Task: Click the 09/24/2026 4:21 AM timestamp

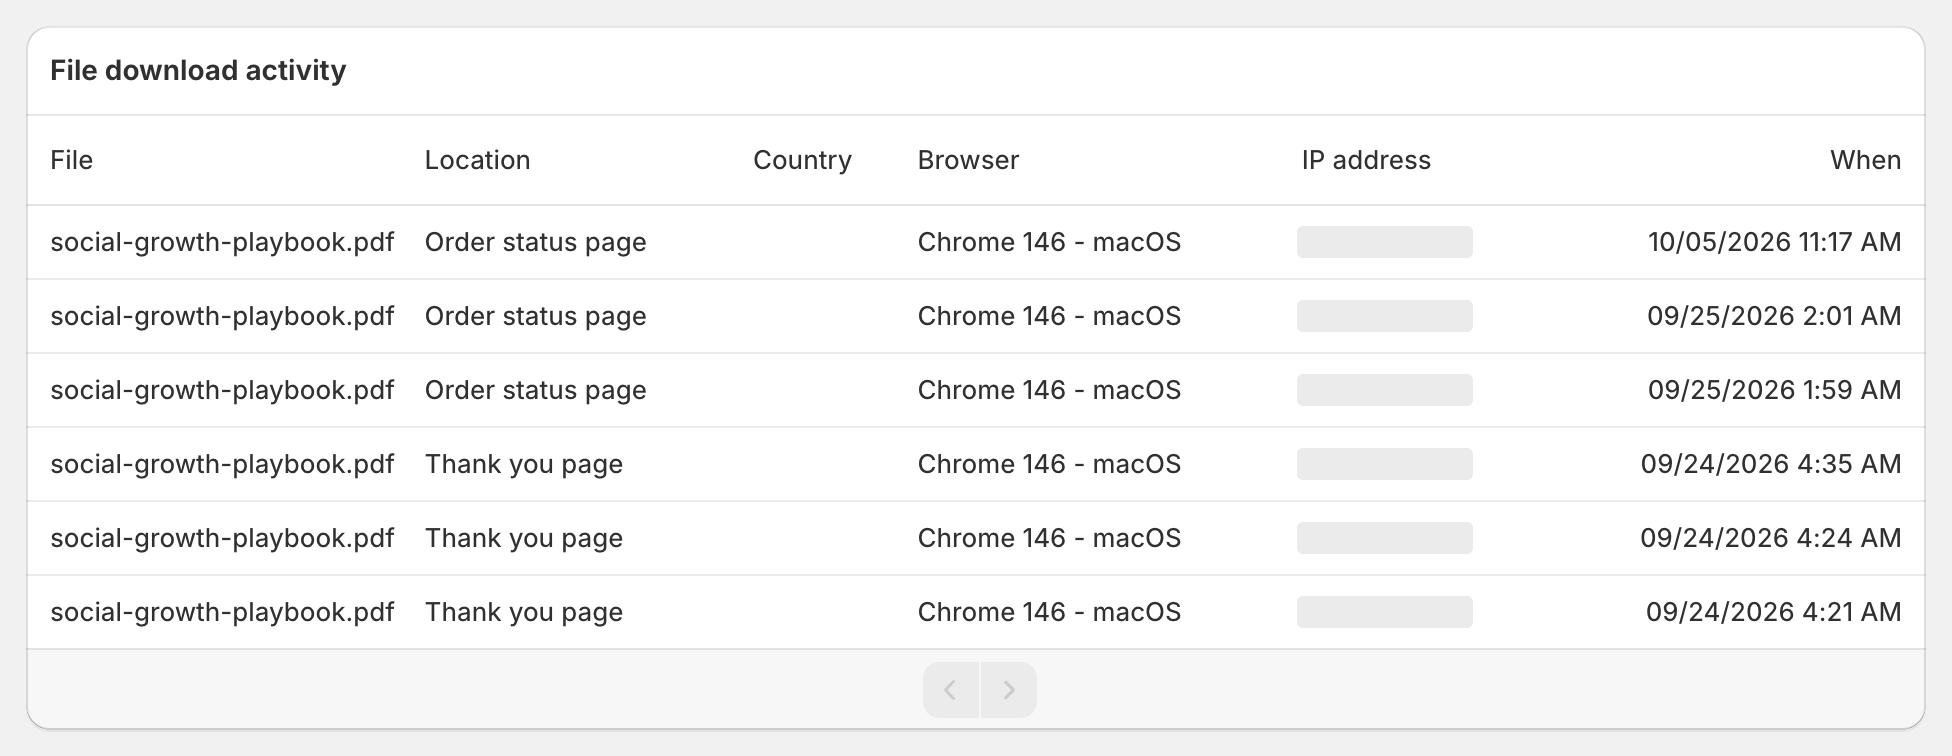Action: 1774,612
